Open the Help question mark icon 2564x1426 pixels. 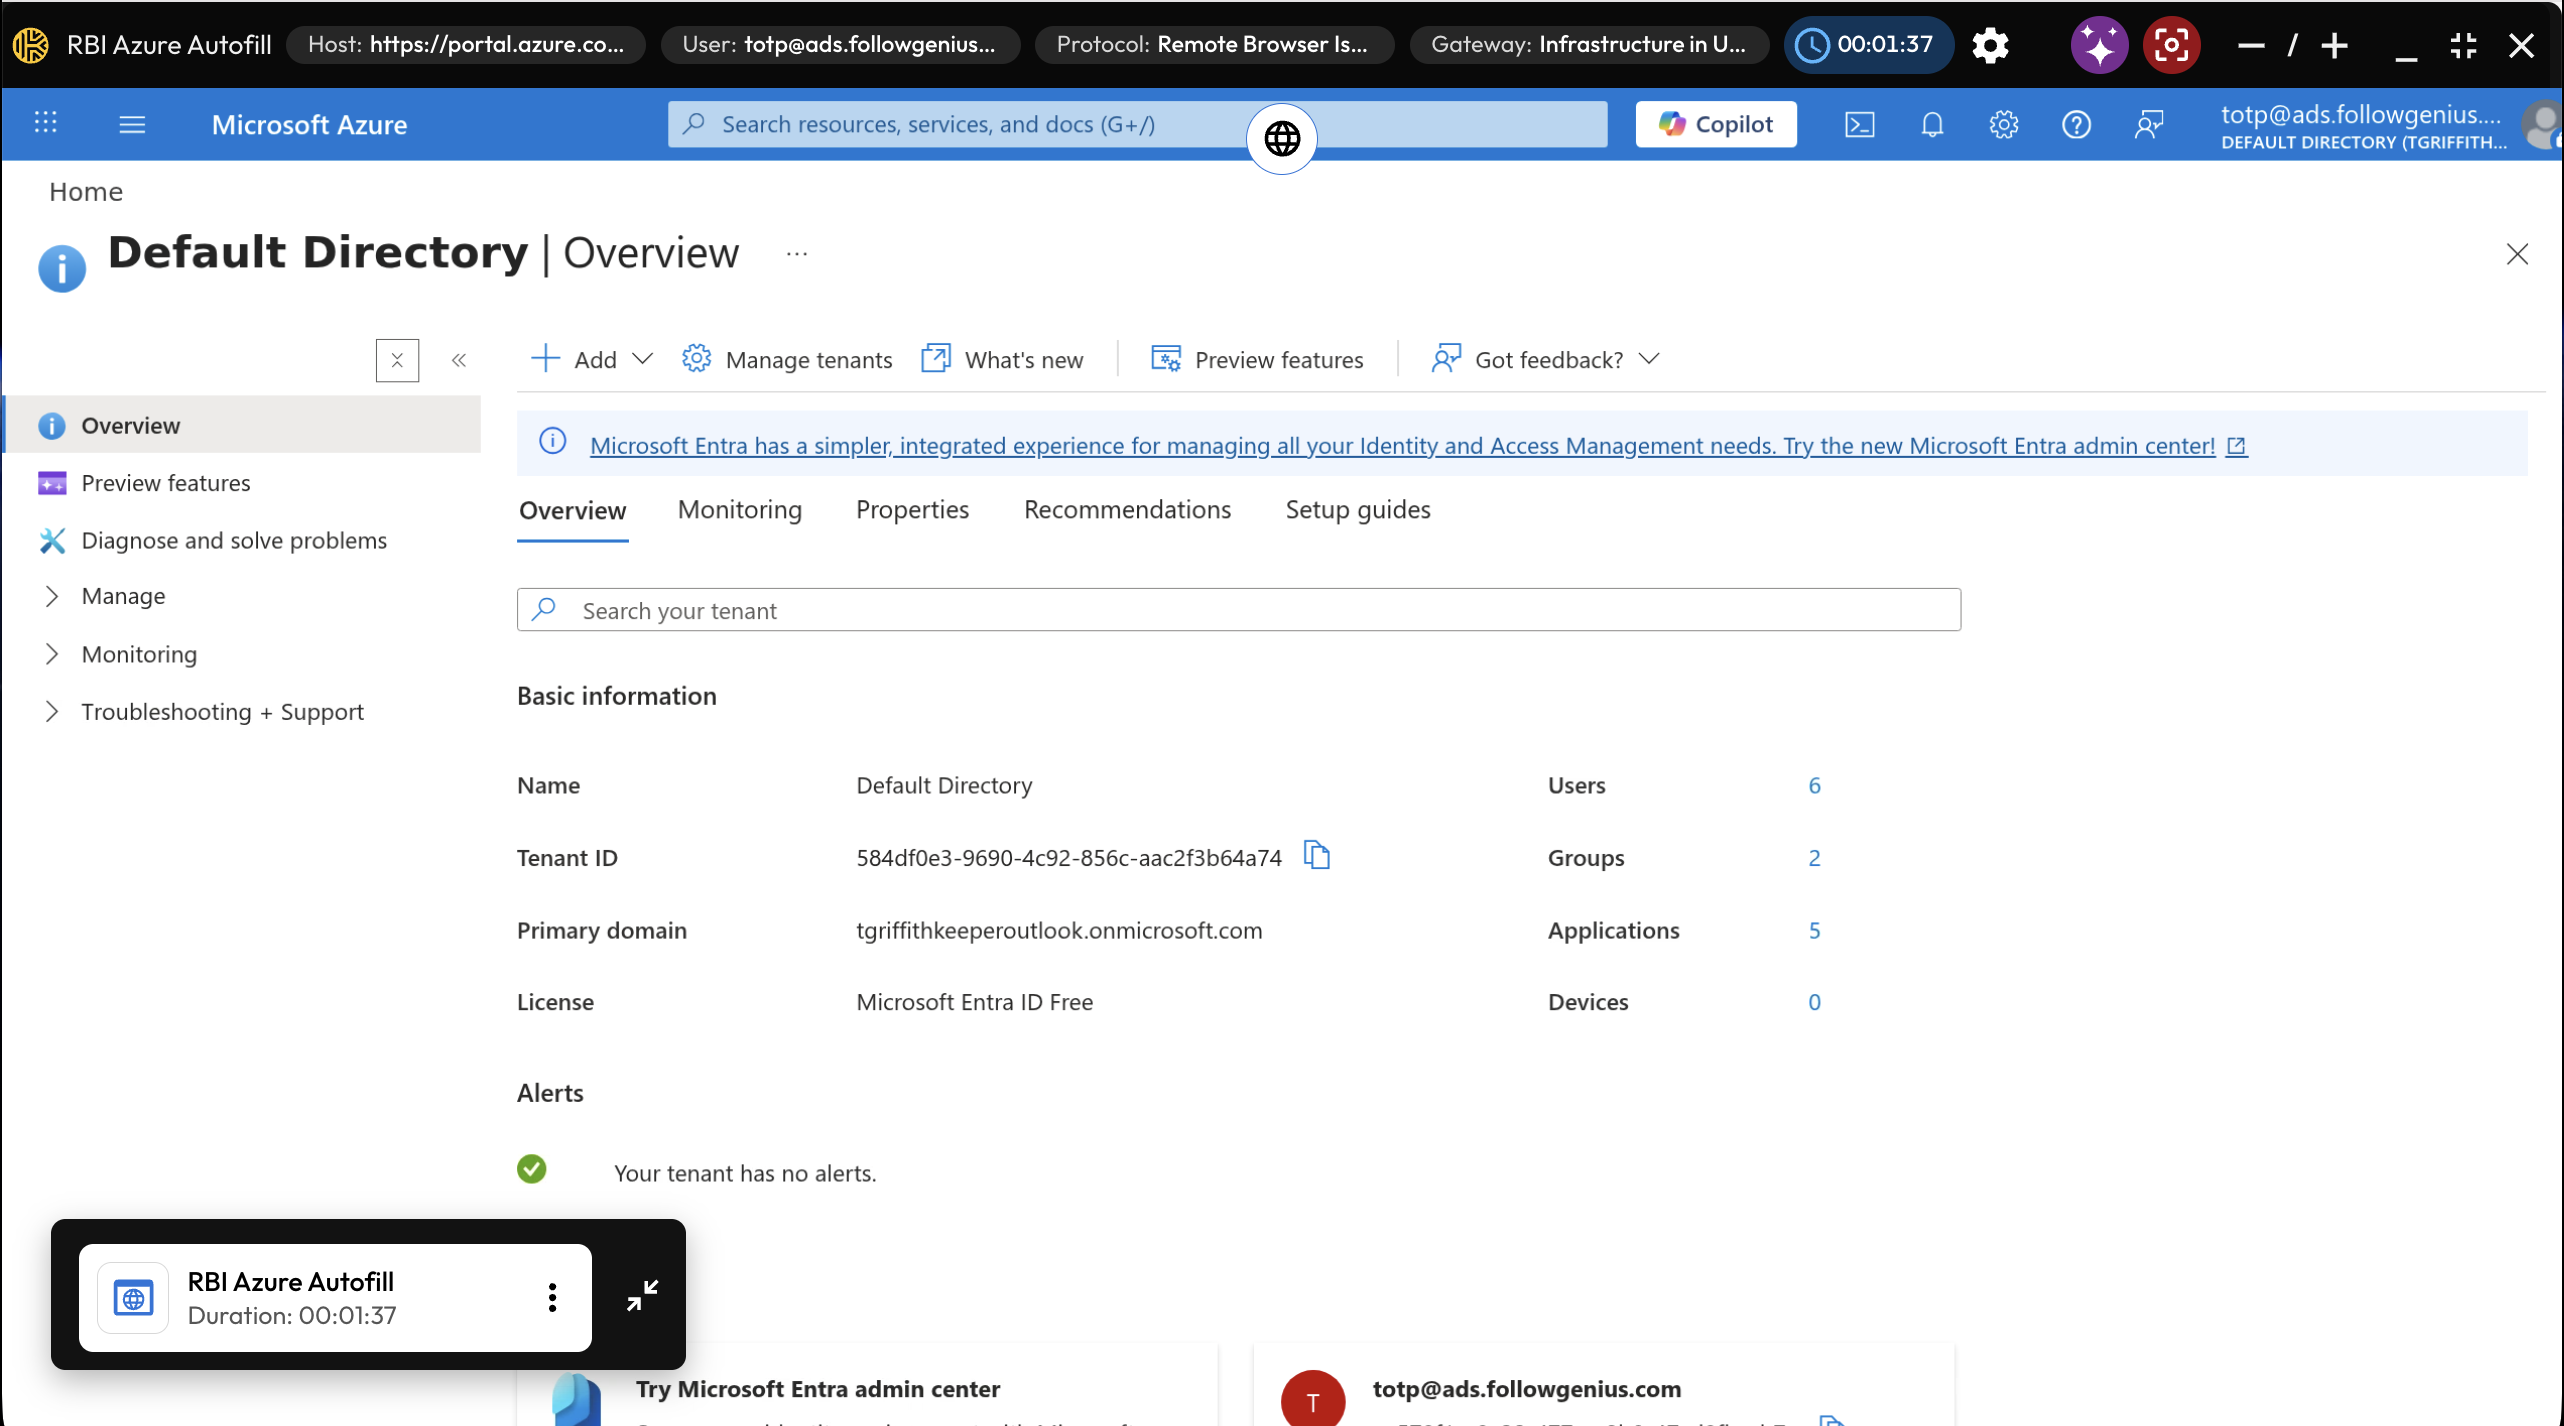click(x=2076, y=124)
